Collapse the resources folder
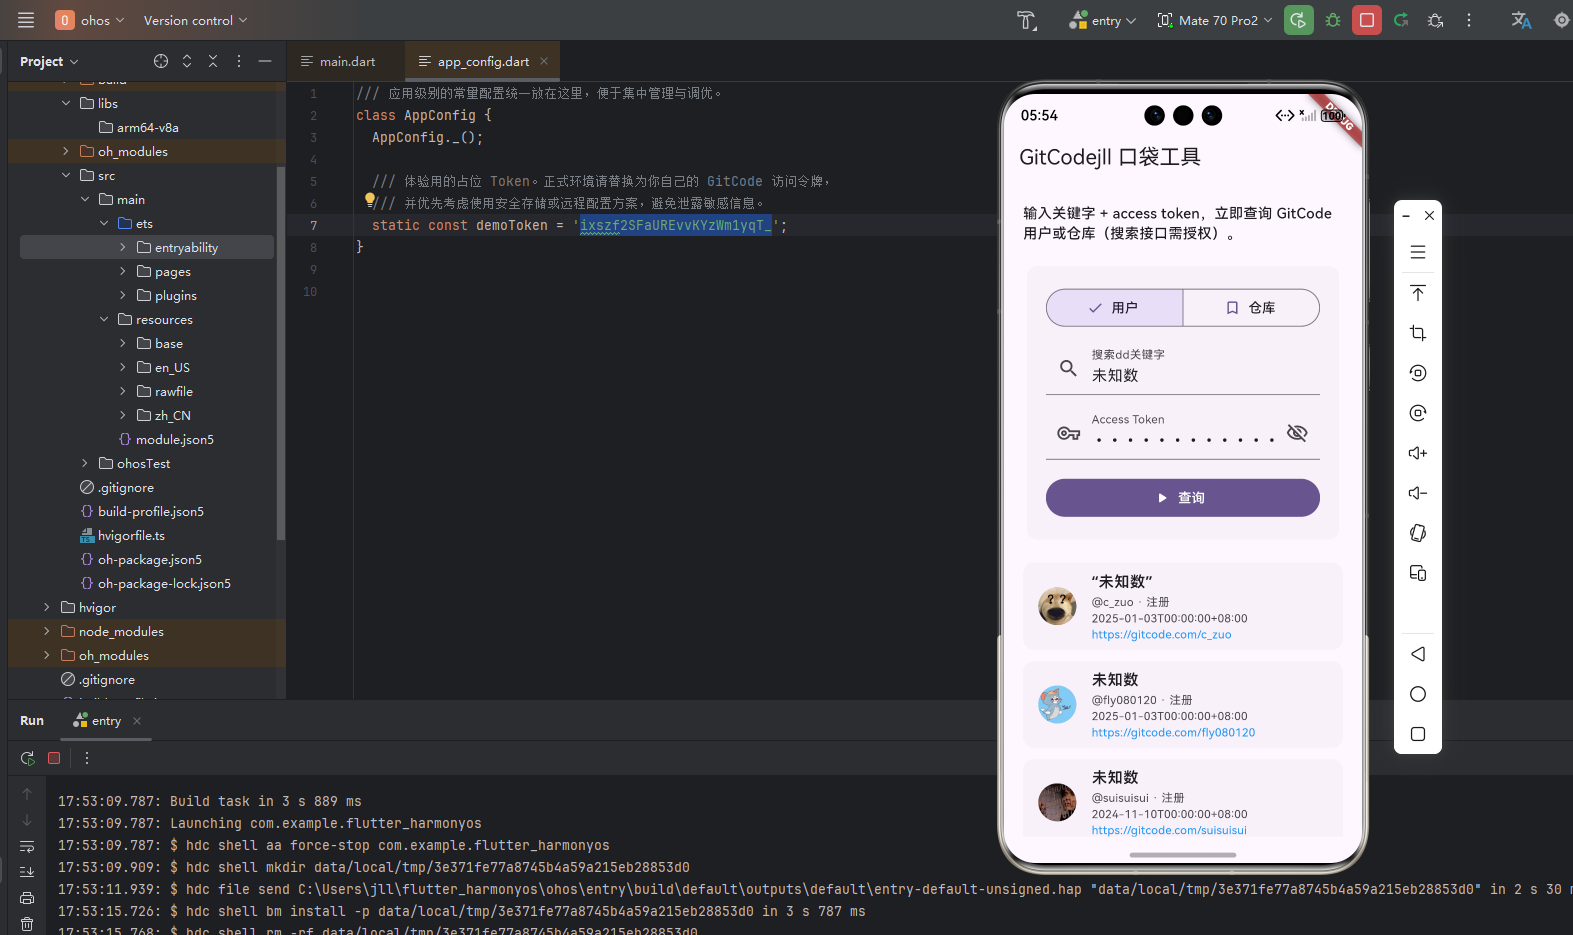 point(104,319)
